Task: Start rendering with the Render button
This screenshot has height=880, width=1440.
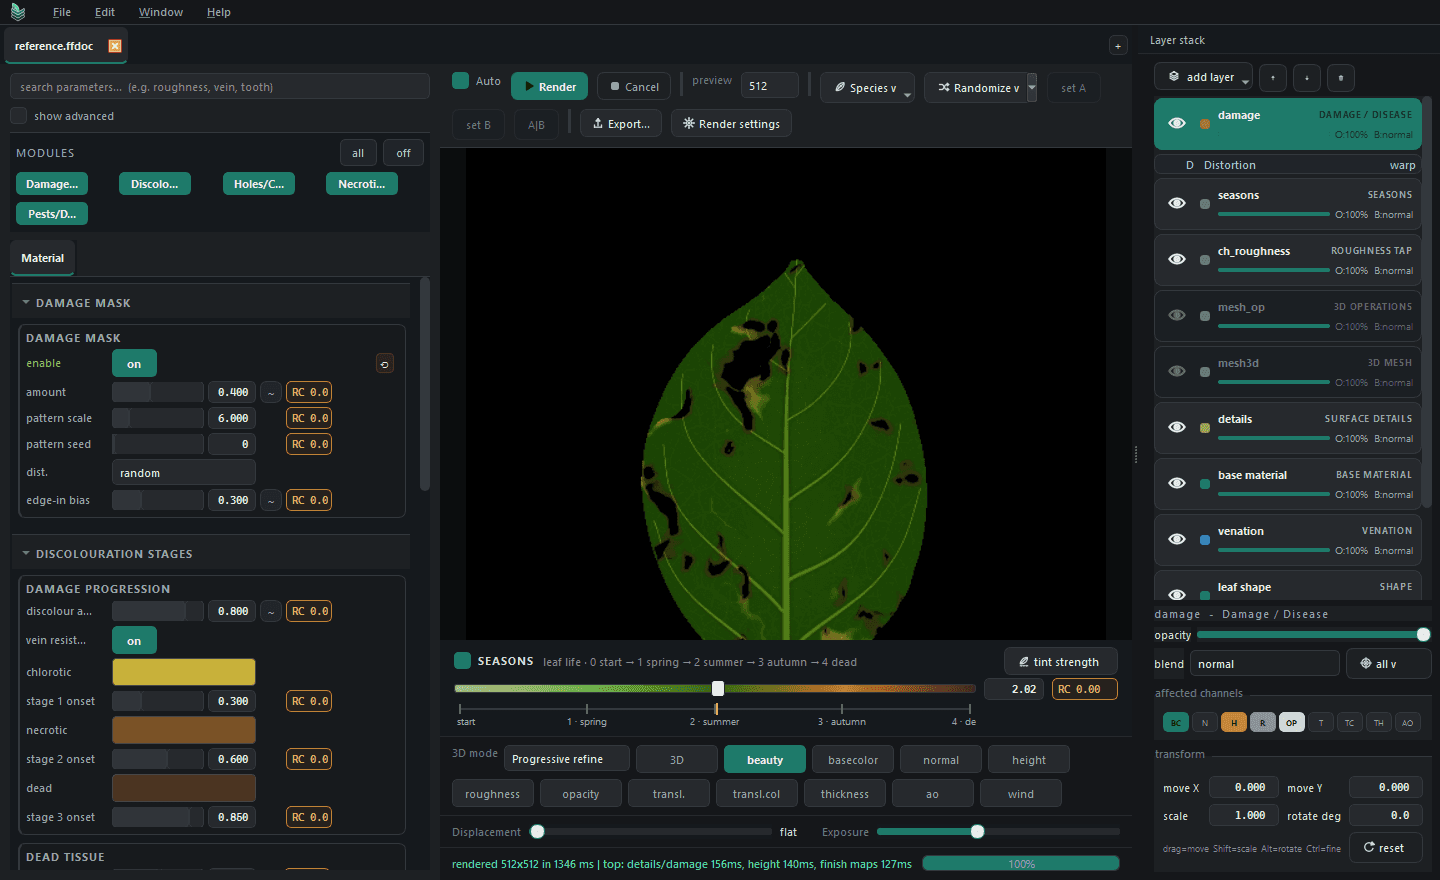Action: [x=549, y=87]
